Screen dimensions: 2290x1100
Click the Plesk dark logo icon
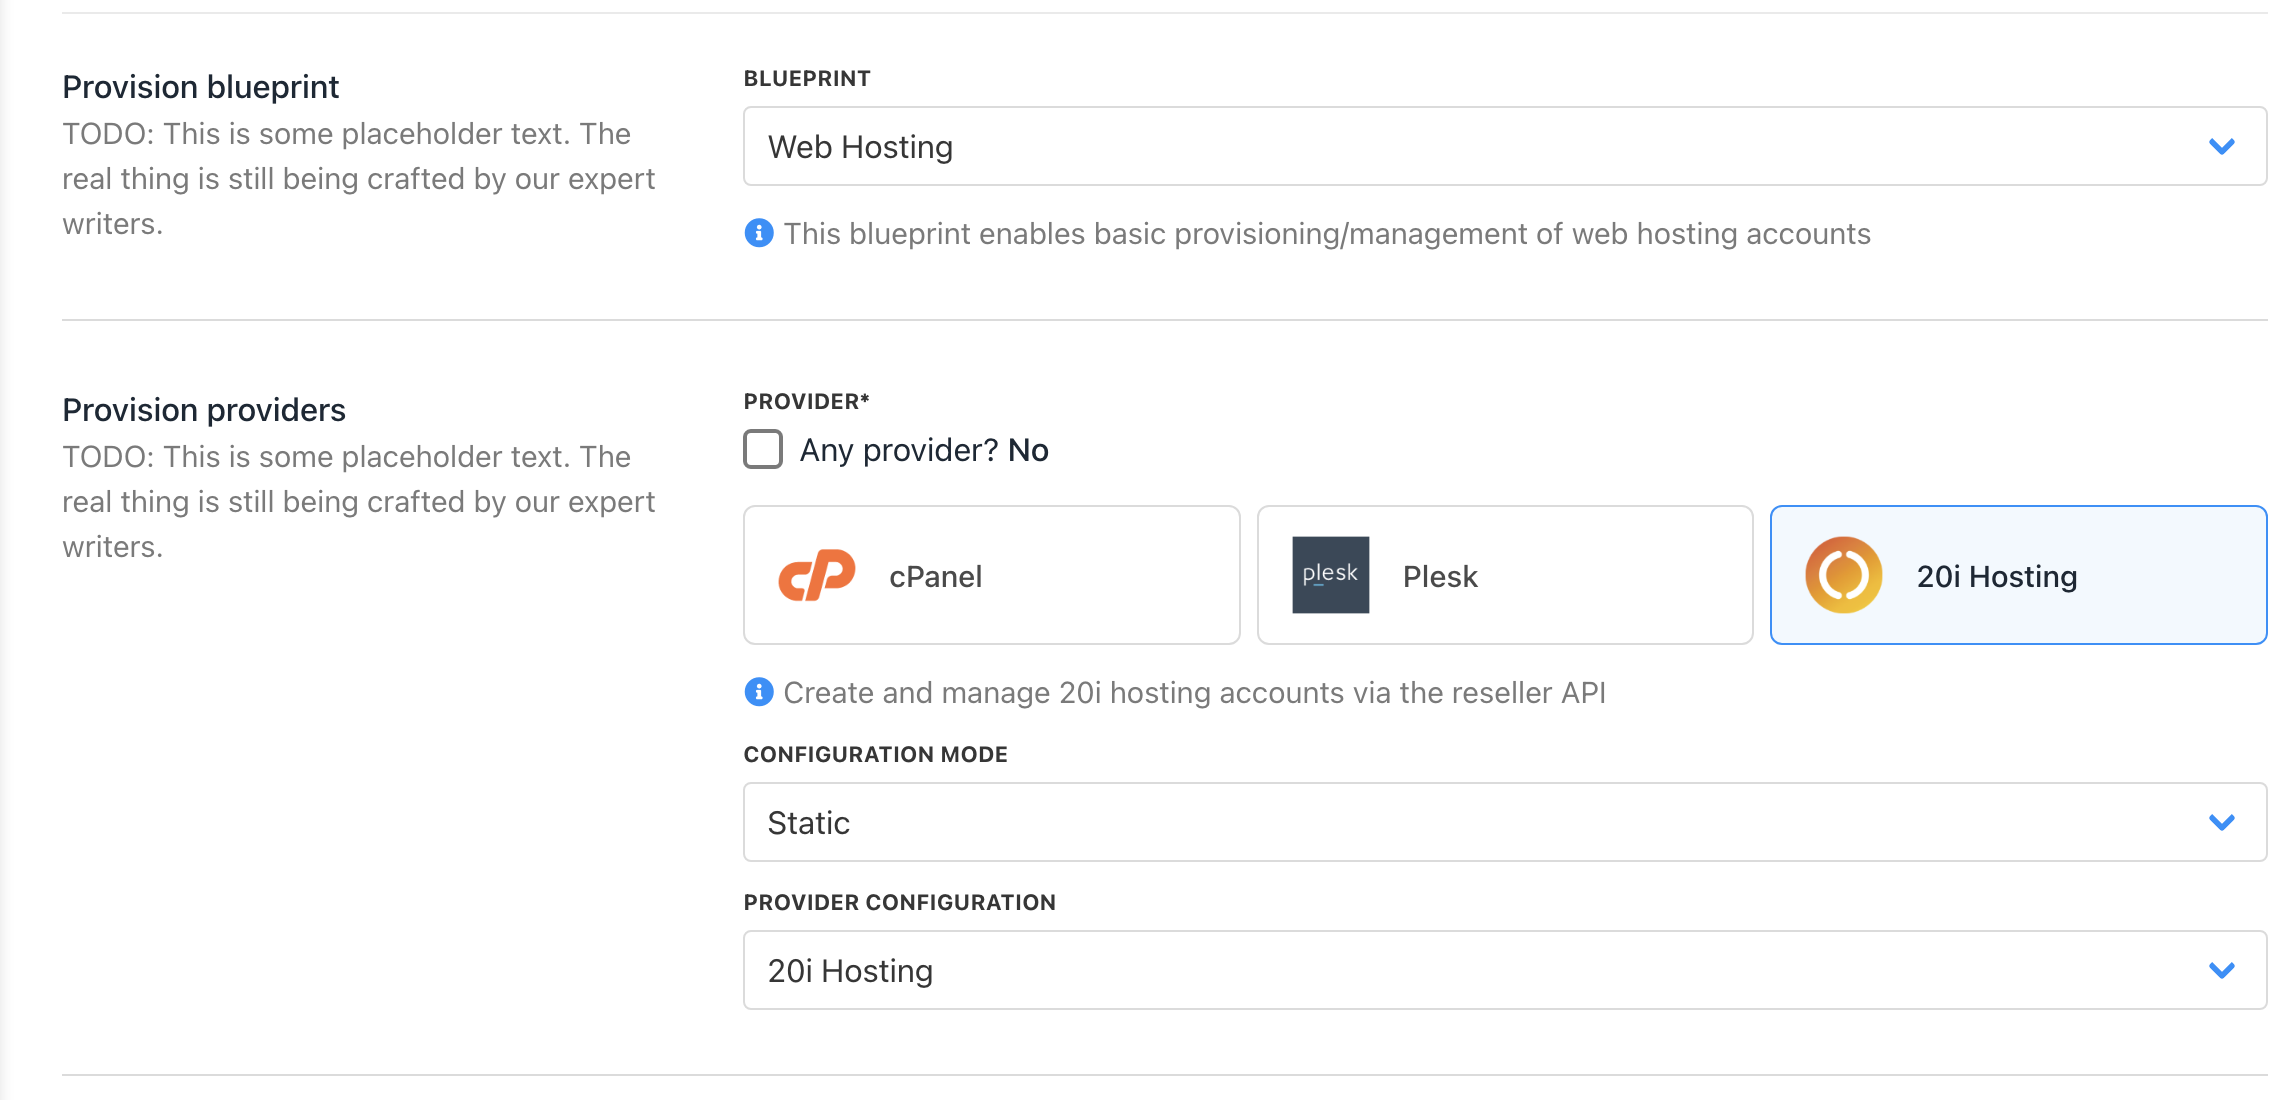coord(1330,575)
